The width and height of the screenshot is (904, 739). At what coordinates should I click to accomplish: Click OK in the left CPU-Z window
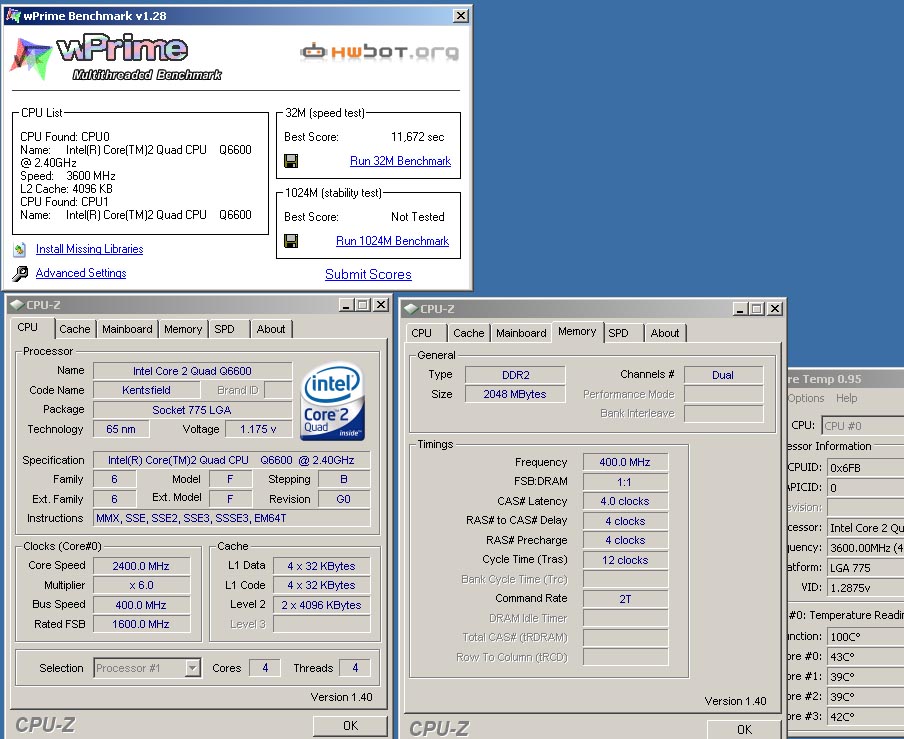(x=350, y=726)
